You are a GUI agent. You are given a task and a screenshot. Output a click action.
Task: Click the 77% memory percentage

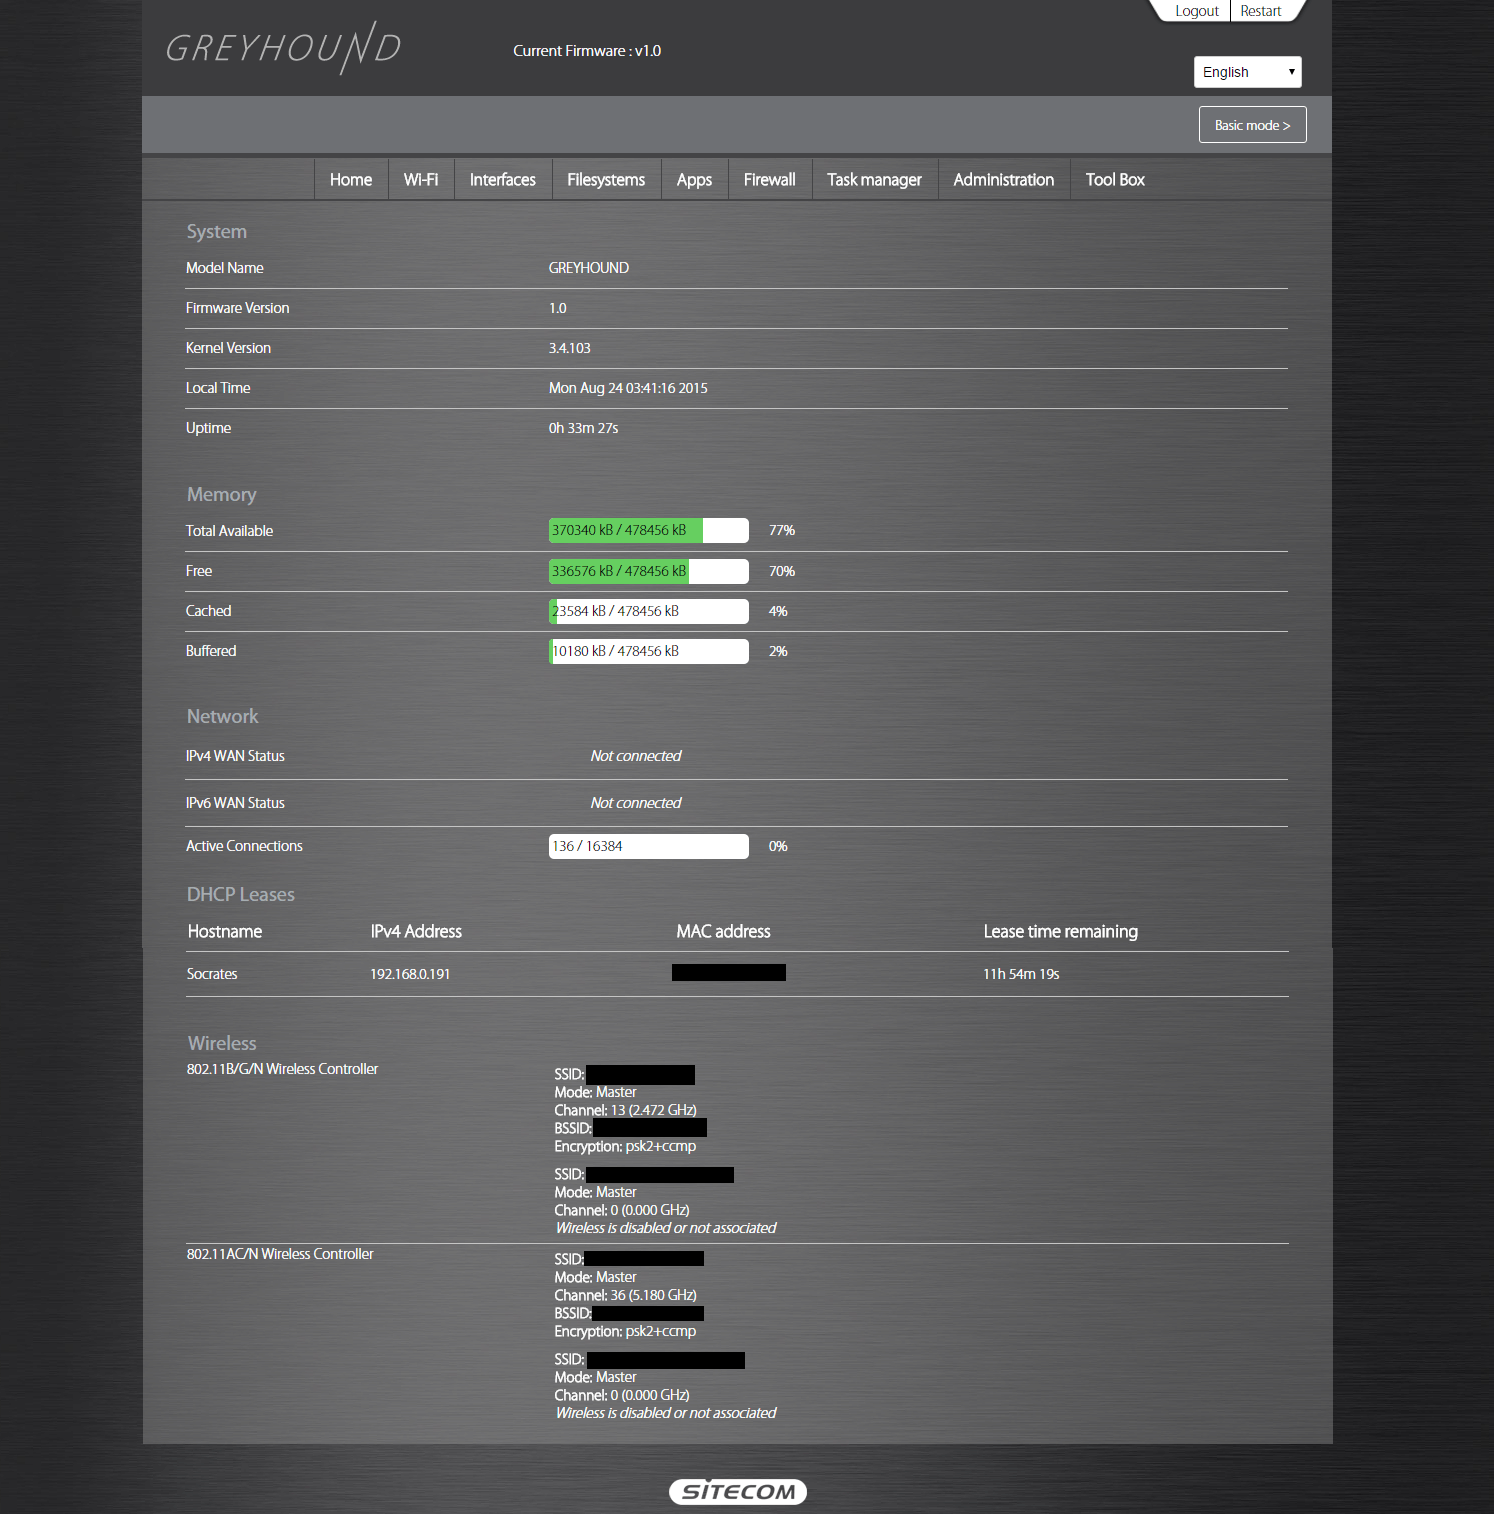[x=782, y=531]
